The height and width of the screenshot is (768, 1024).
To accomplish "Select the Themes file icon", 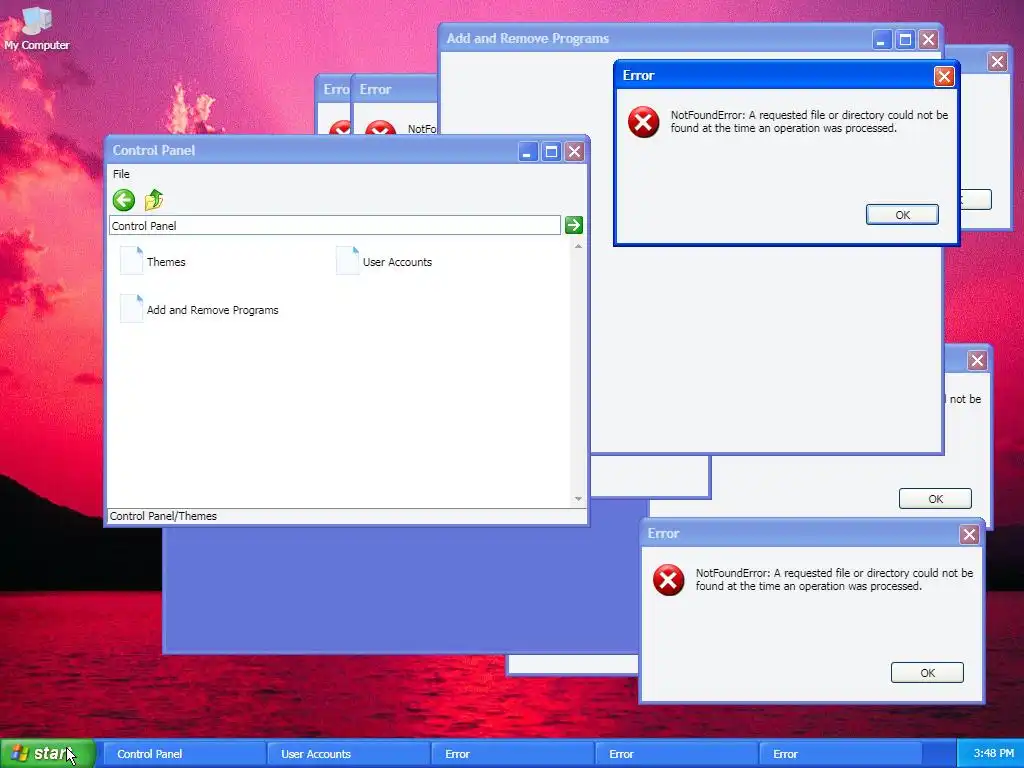I will [131, 261].
